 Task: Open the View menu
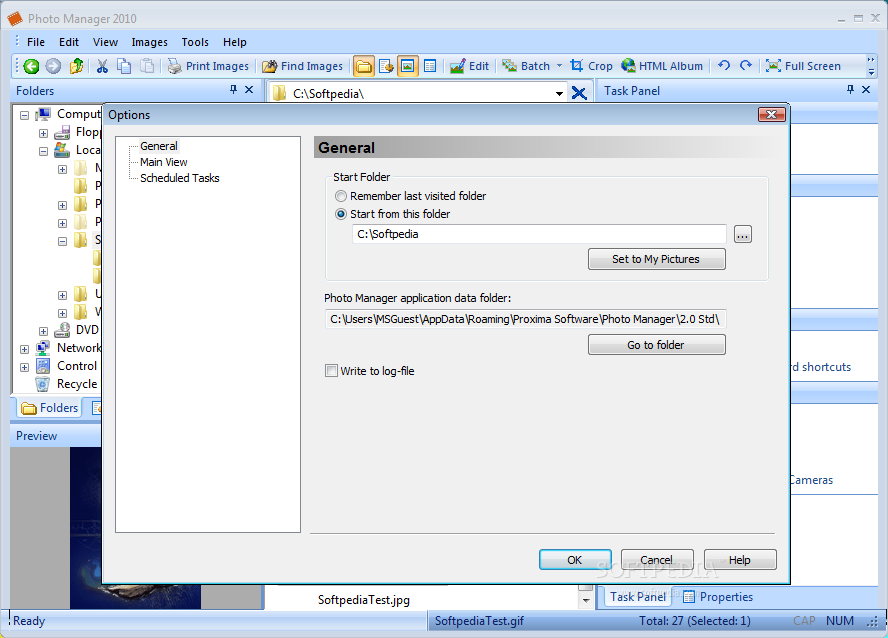click(x=105, y=42)
